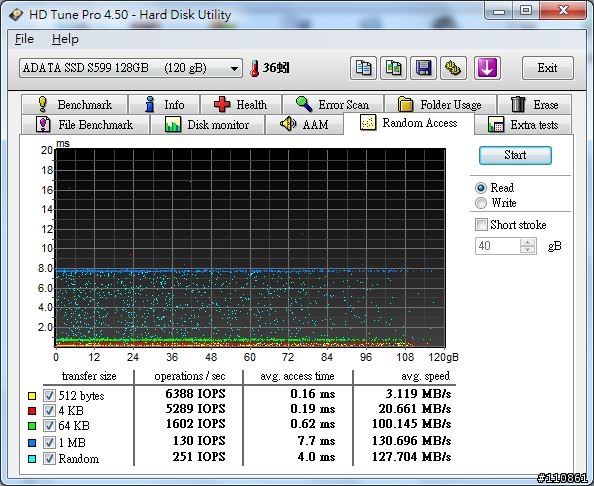Click the blue 1 MB color swatch
The image size is (594, 486).
tap(32, 442)
